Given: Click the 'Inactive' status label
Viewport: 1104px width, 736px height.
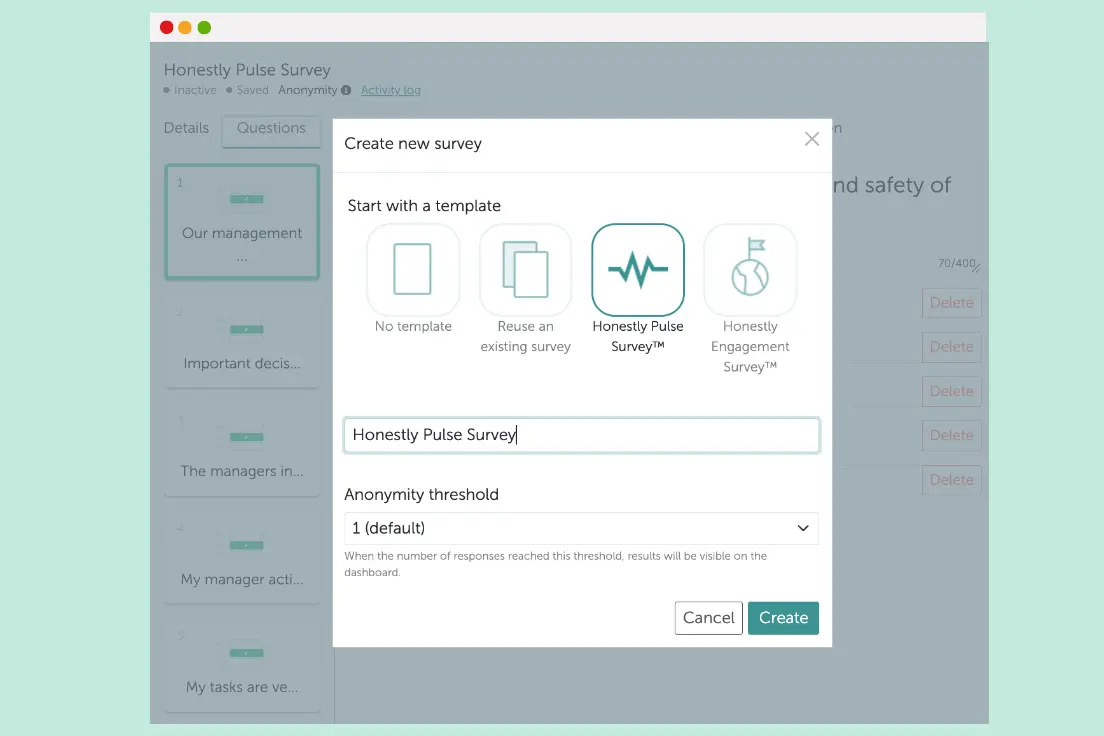Looking at the screenshot, I should [195, 90].
